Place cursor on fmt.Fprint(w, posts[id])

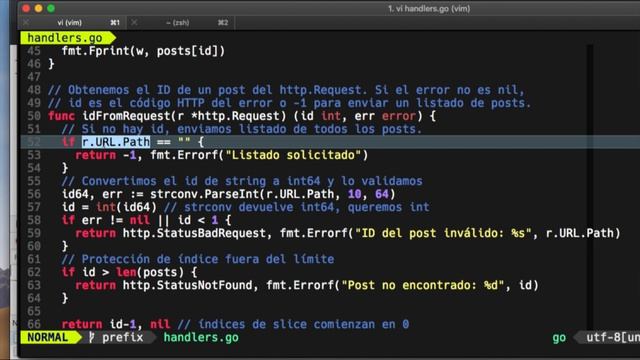pyautogui.click(x=143, y=51)
